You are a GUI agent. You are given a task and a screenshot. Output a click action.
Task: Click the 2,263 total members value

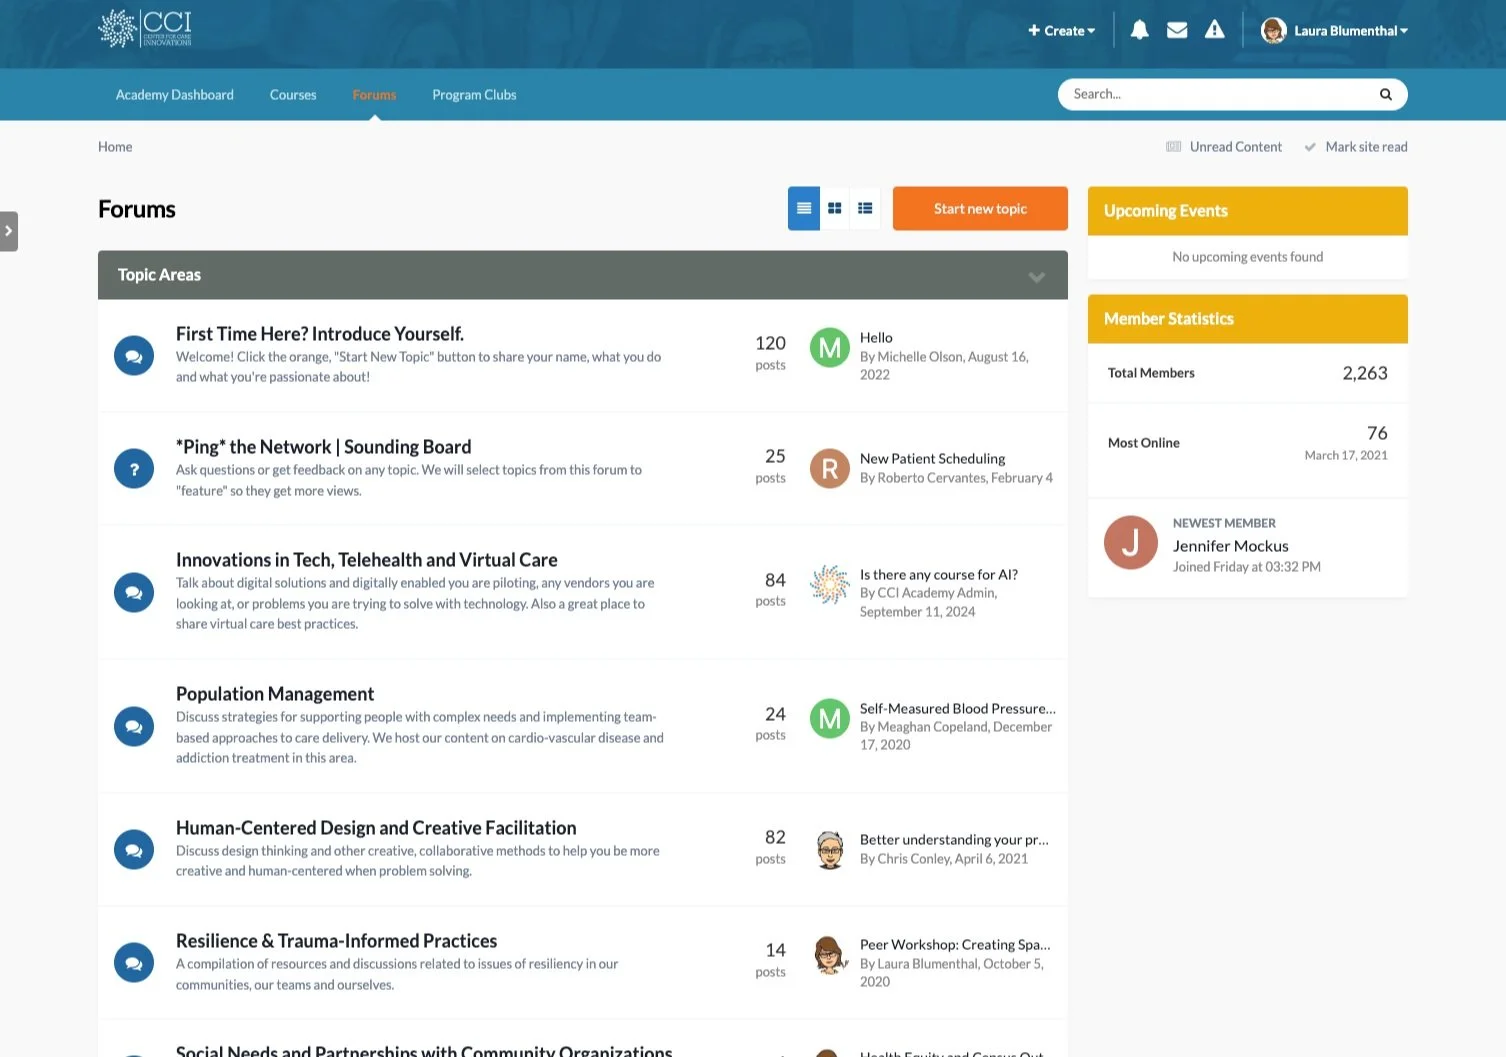1365,373
